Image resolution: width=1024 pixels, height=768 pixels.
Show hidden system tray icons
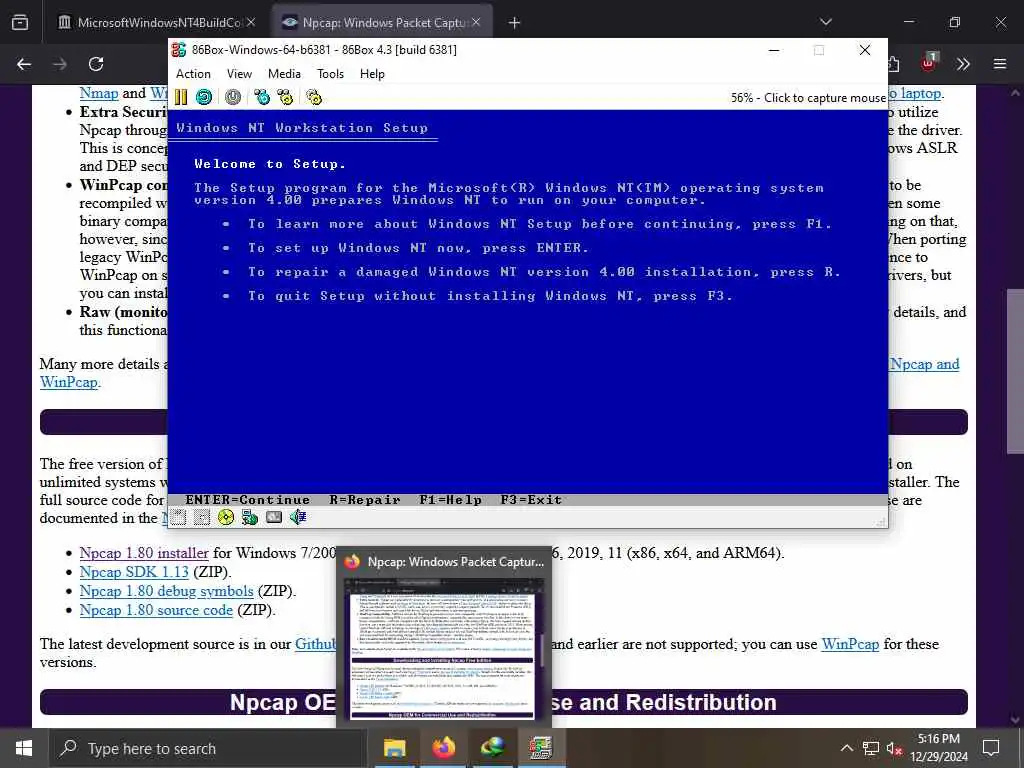coord(846,748)
